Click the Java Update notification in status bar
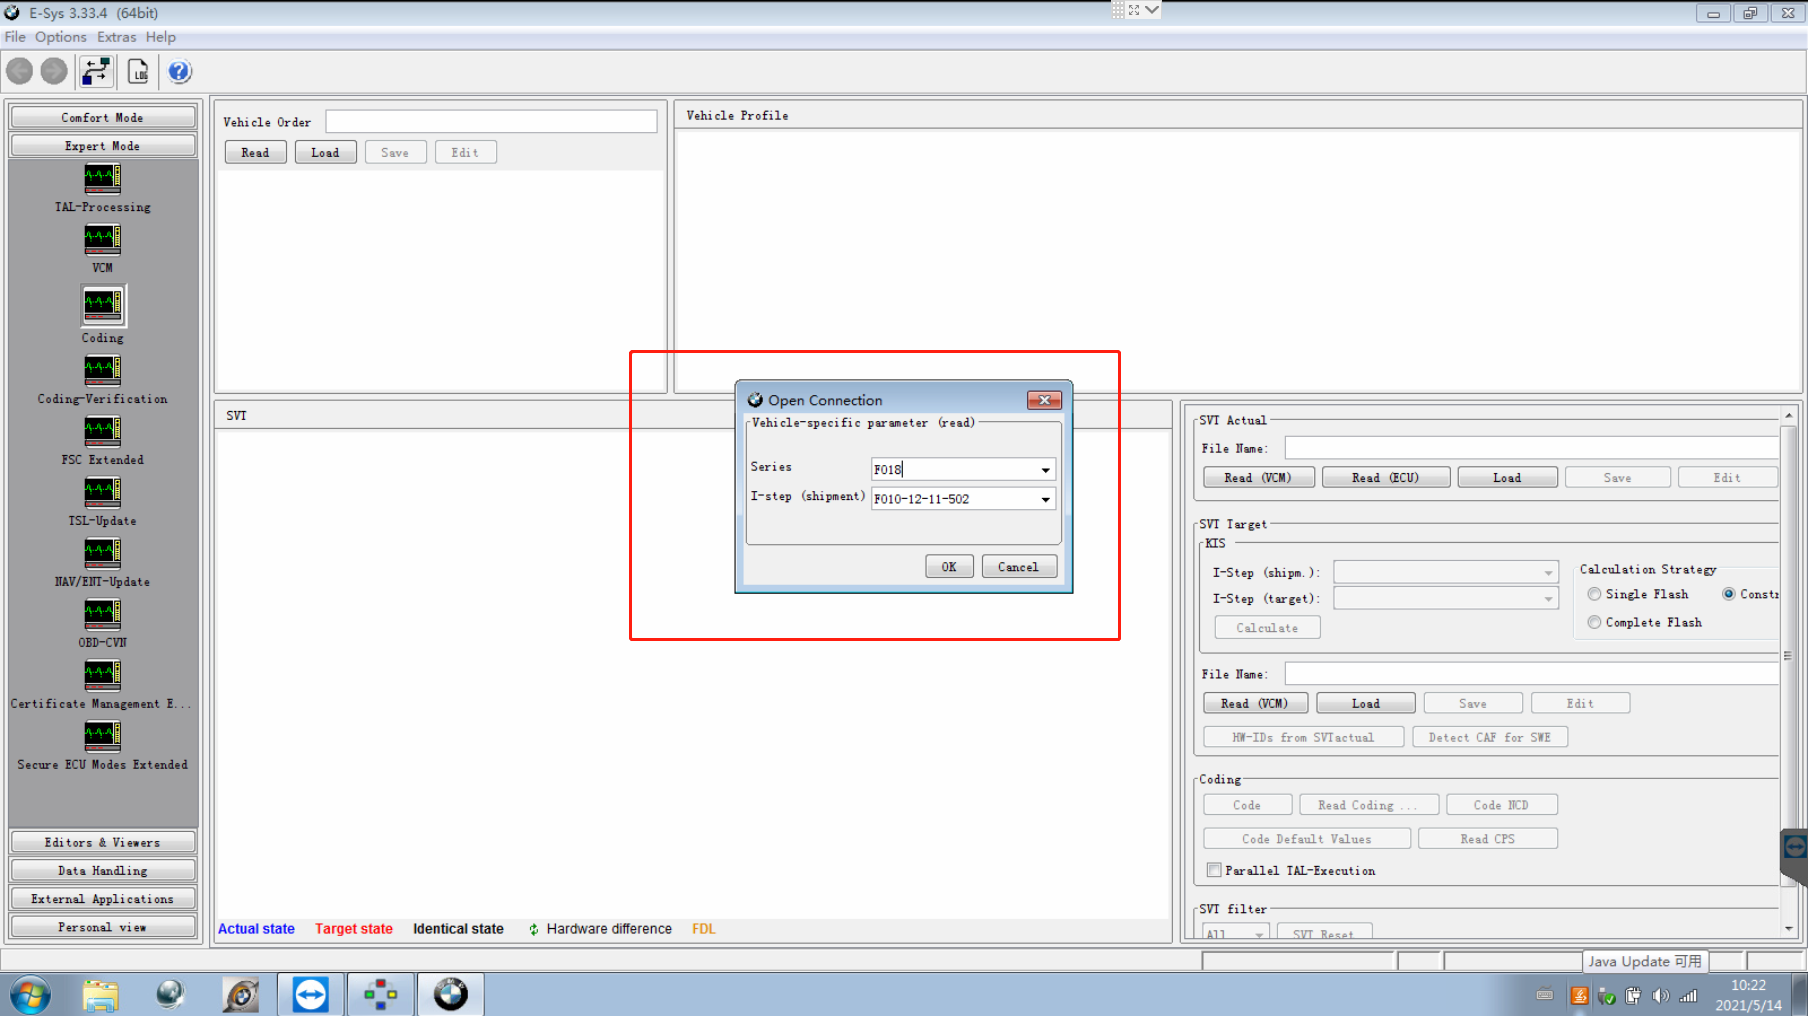Screen dimensions: 1808x1016 (x=1645, y=961)
